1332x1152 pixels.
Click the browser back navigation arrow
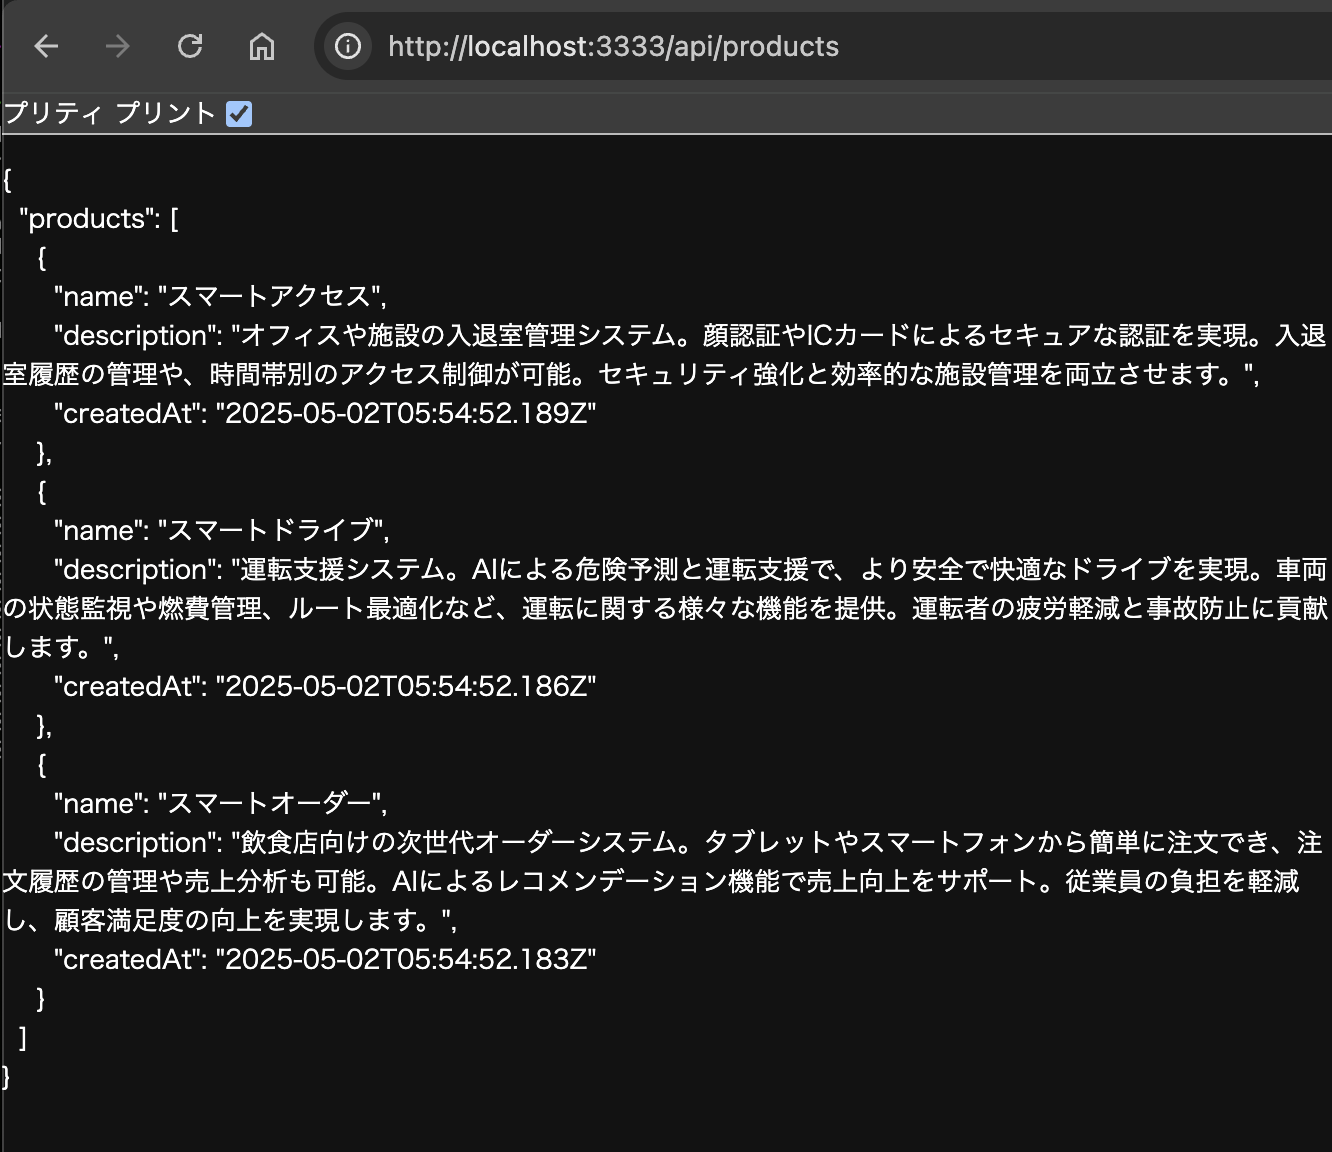point(46,46)
